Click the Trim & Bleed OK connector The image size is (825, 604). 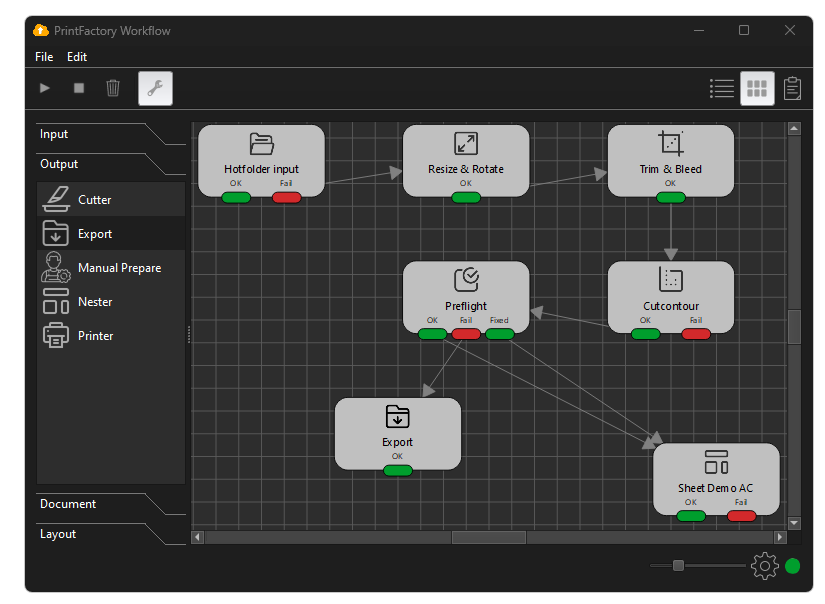click(x=671, y=198)
